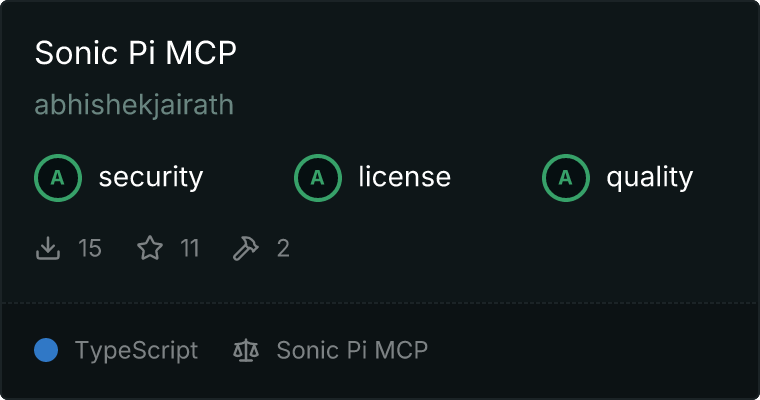Viewport: 760px width, 400px height.
Task: Click the security grade A badge
Action: 58,178
